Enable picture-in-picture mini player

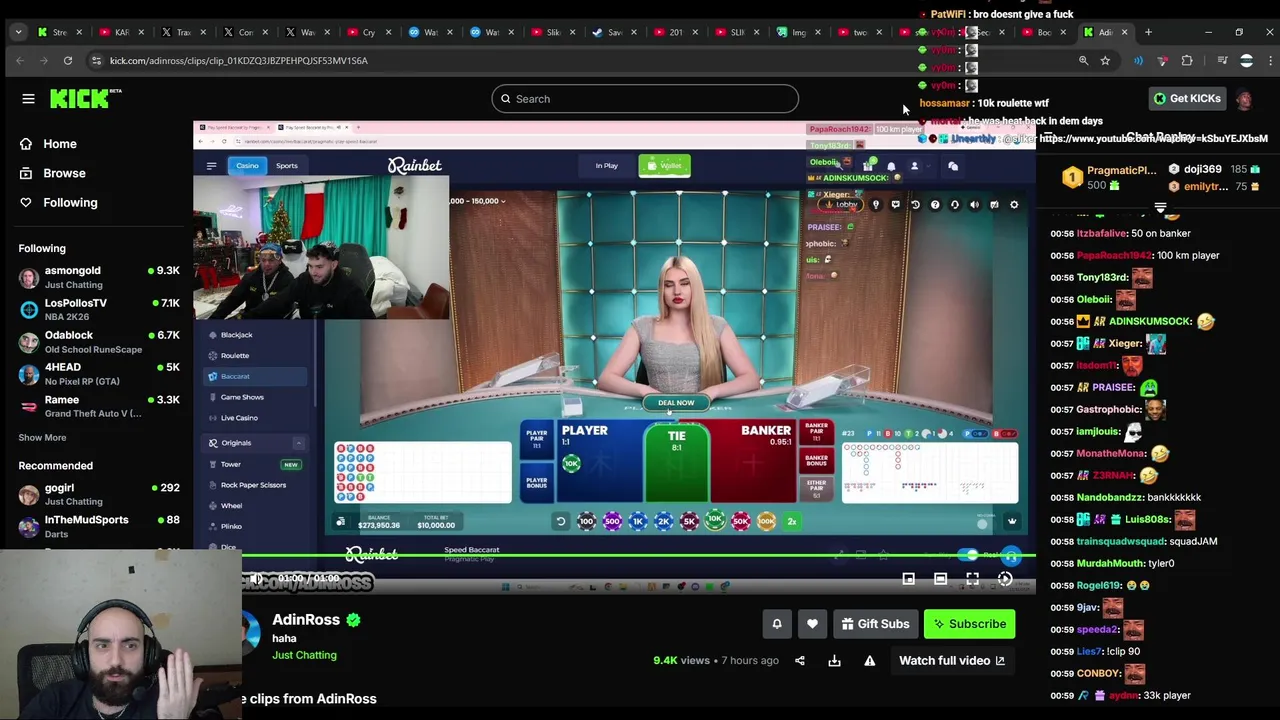(908, 578)
